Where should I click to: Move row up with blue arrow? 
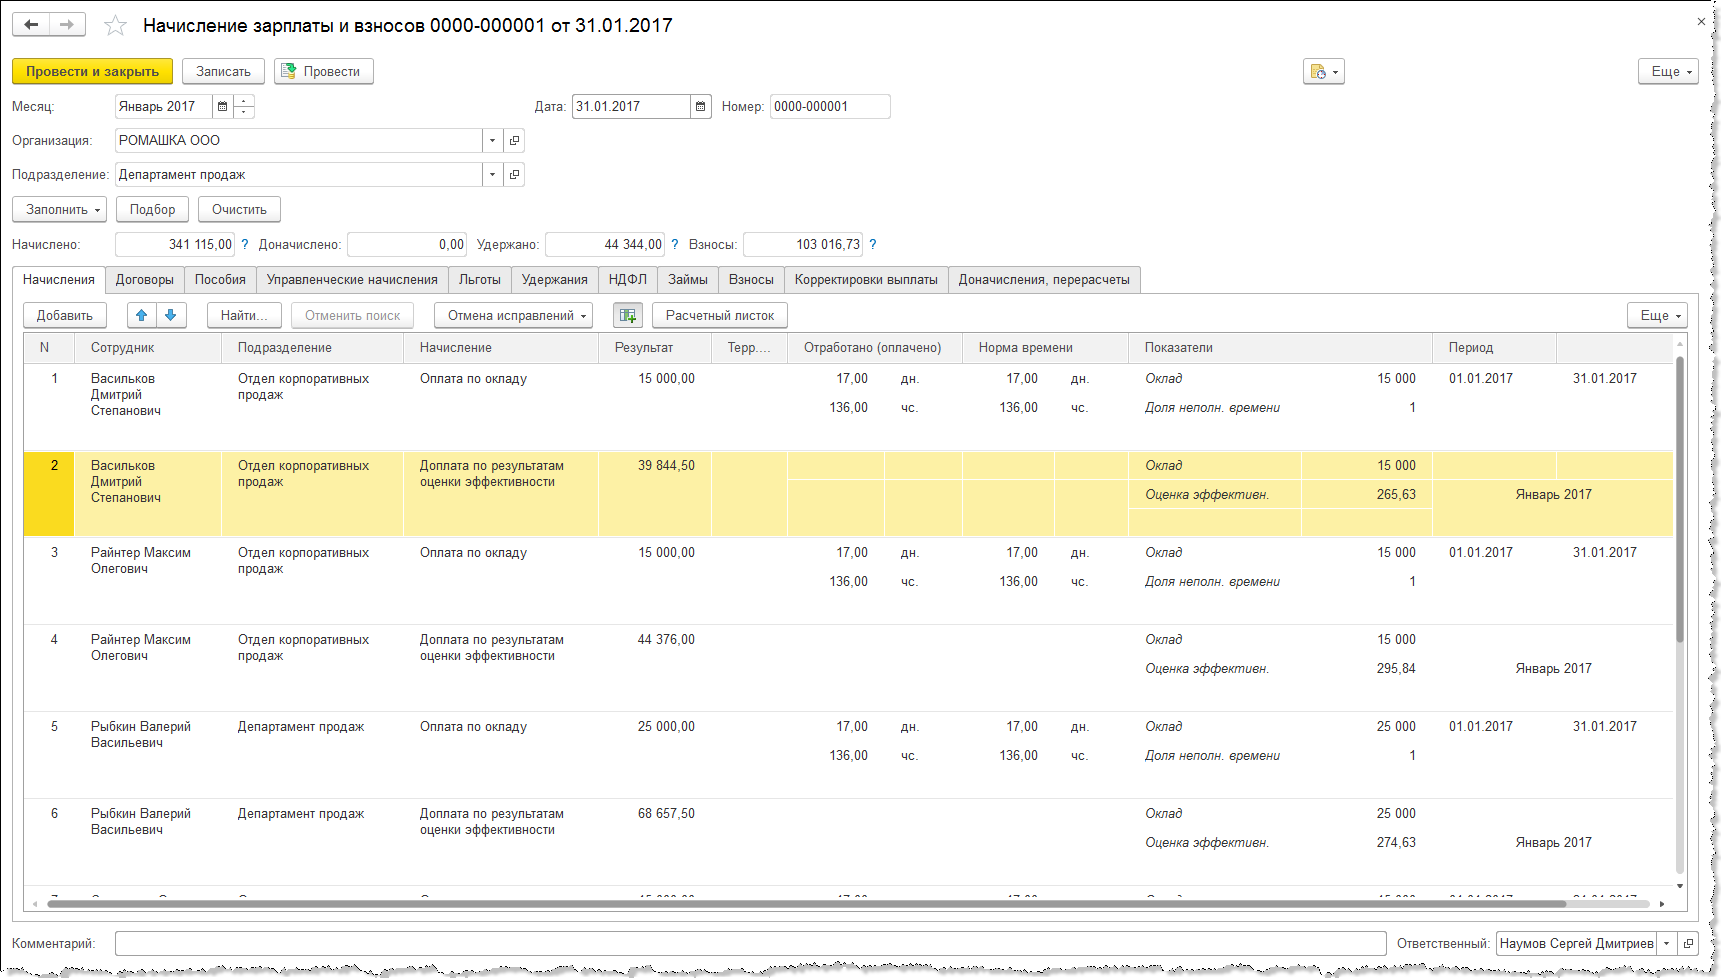click(x=142, y=315)
